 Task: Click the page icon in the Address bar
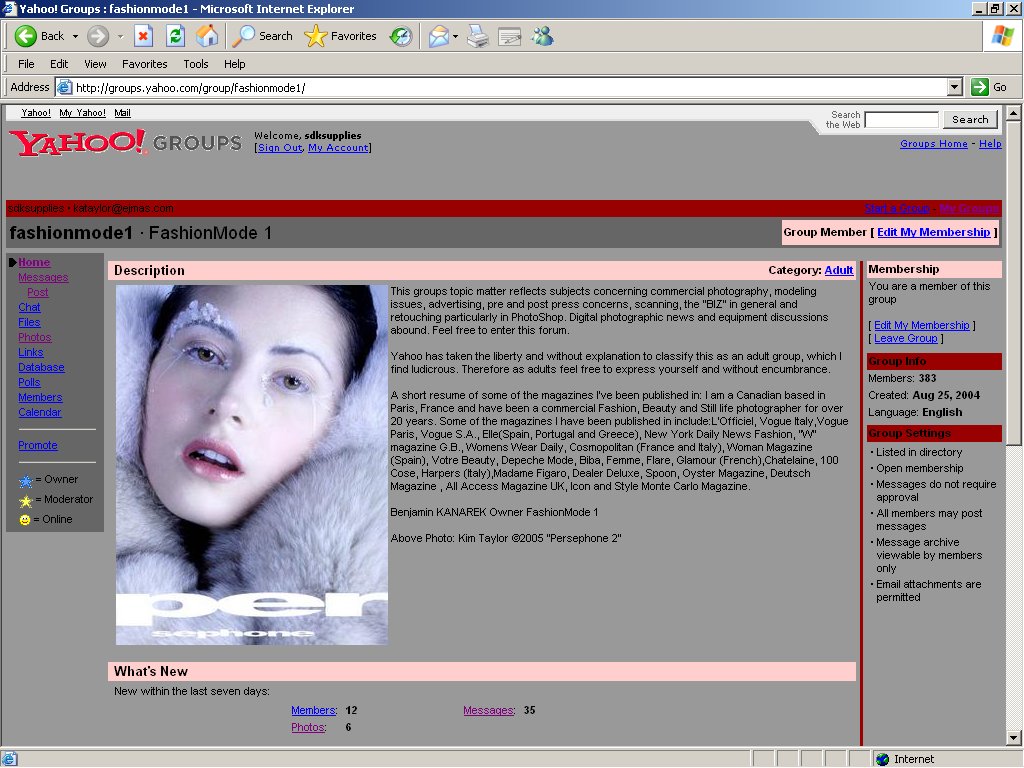(64, 87)
